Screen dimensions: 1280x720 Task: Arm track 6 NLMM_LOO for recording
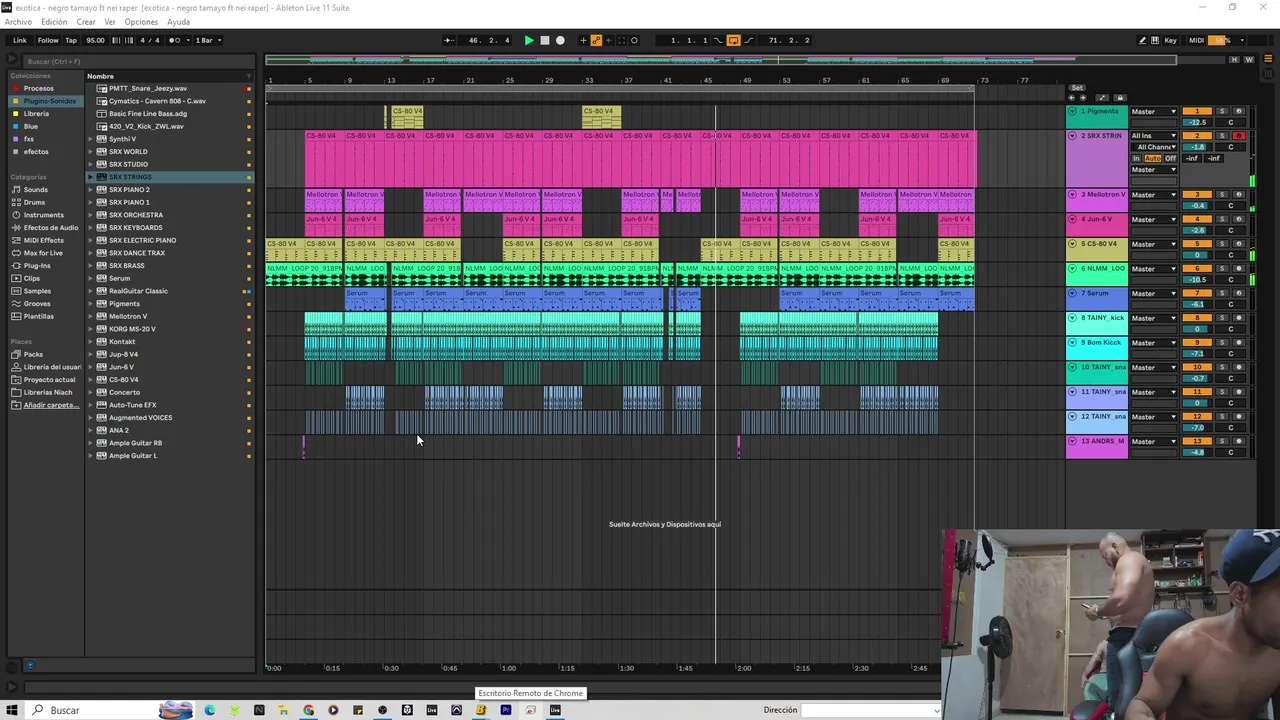(x=1238, y=269)
